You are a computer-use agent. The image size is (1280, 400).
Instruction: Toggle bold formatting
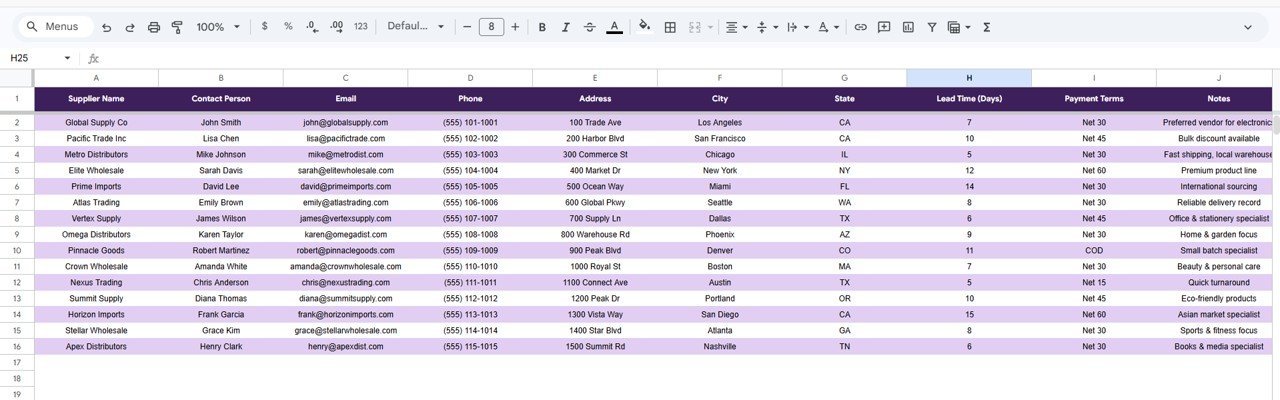(542, 27)
